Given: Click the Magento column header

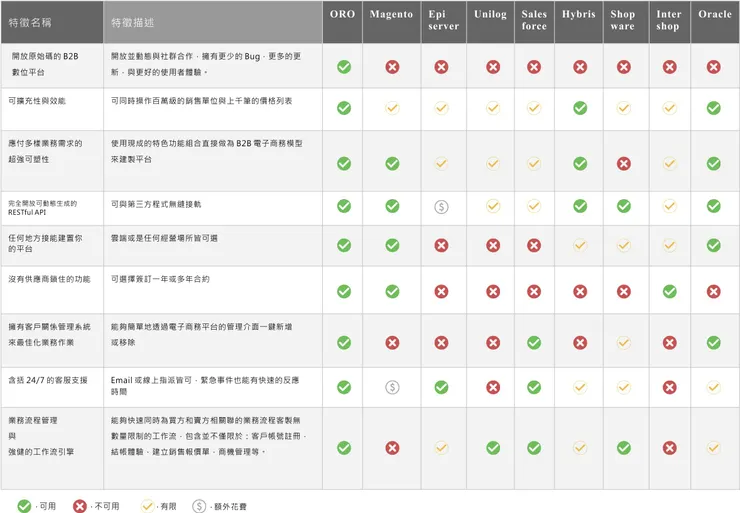Looking at the screenshot, I should point(392,22).
